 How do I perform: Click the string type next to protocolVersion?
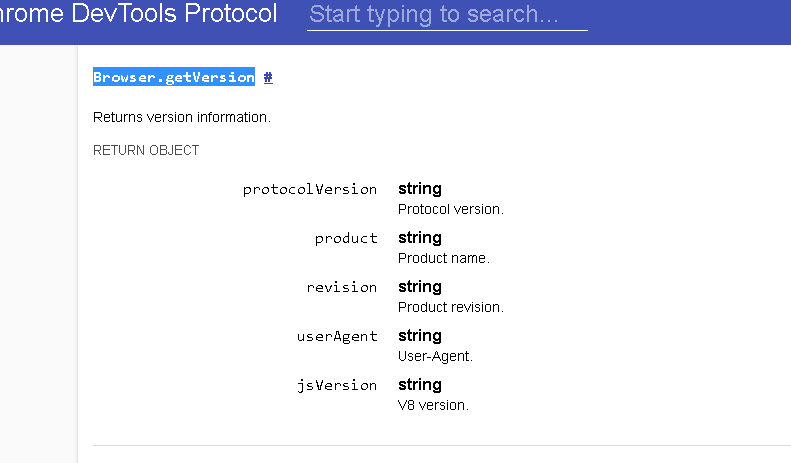point(420,189)
